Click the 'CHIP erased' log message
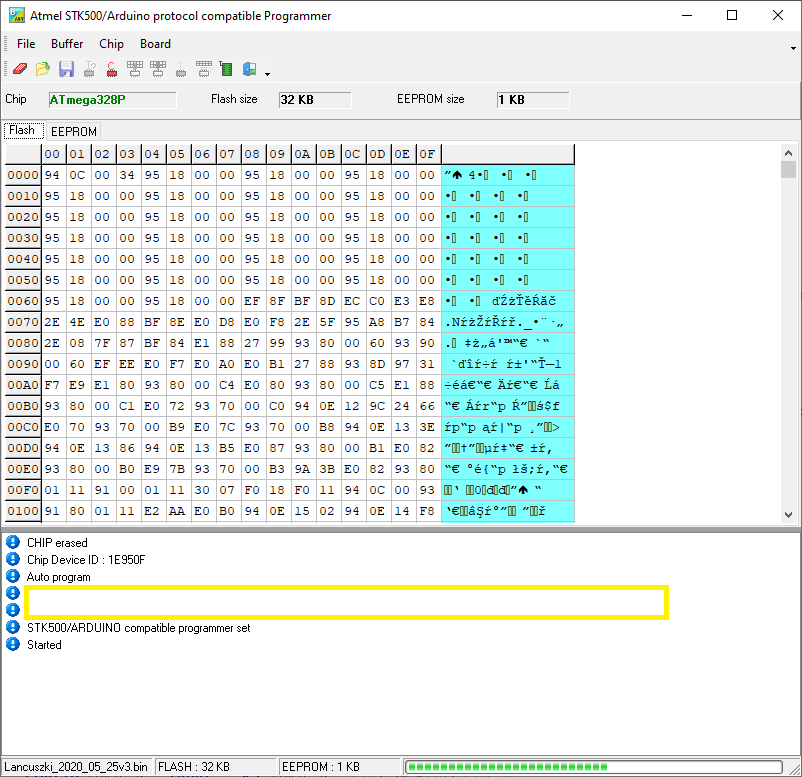Image resolution: width=802 pixels, height=777 pixels. point(57,543)
